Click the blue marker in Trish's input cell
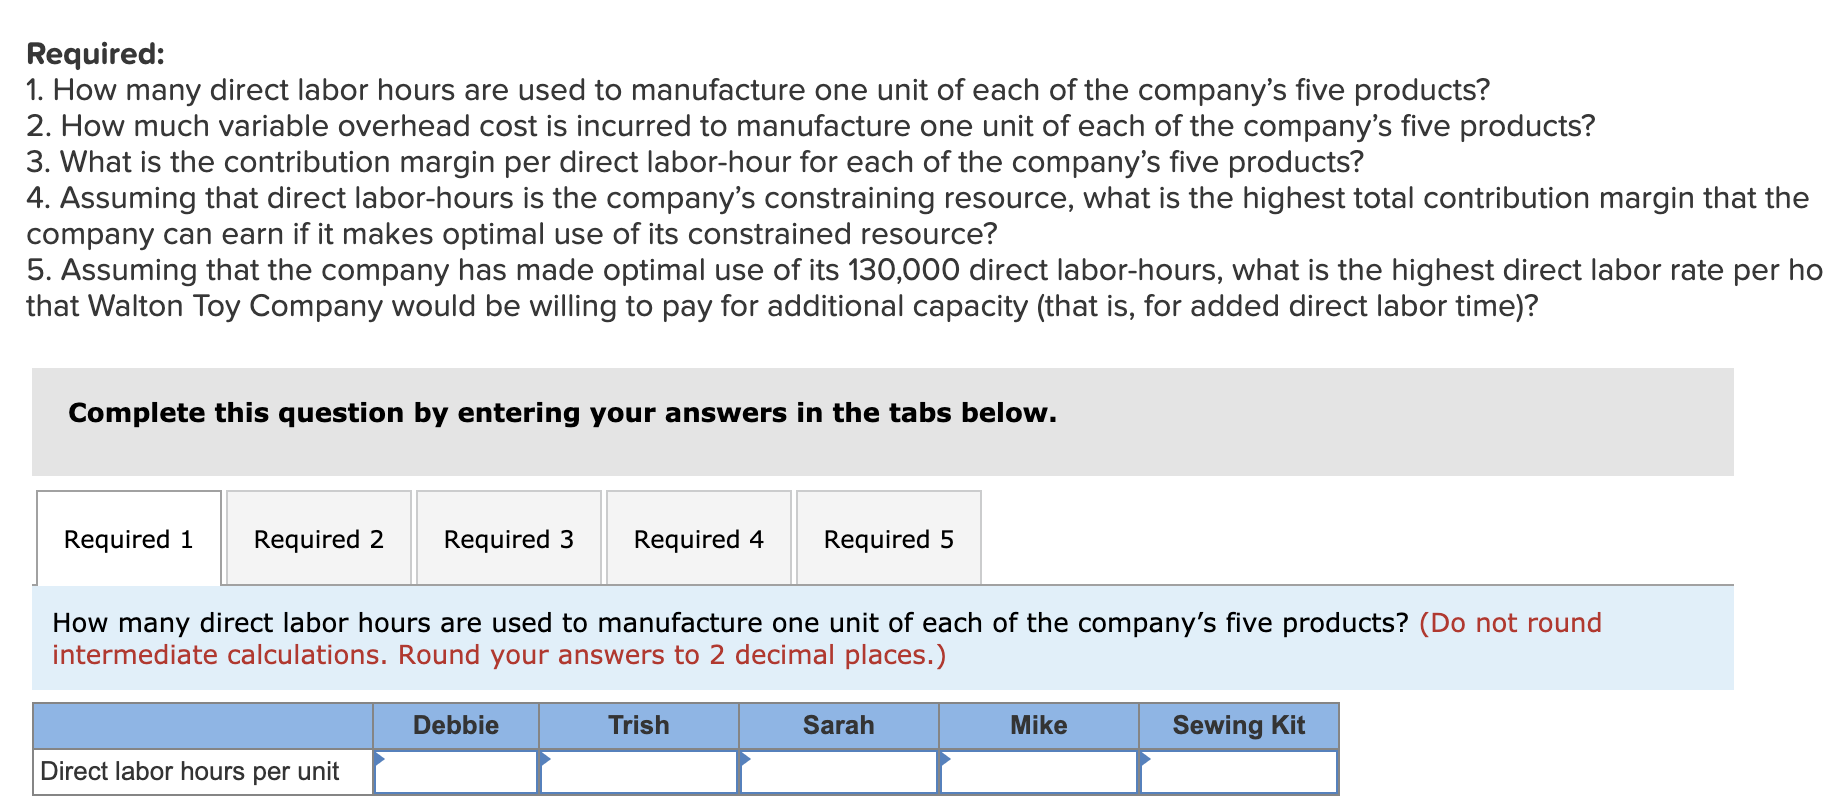The image size is (1826, 800). coord(543,760)
